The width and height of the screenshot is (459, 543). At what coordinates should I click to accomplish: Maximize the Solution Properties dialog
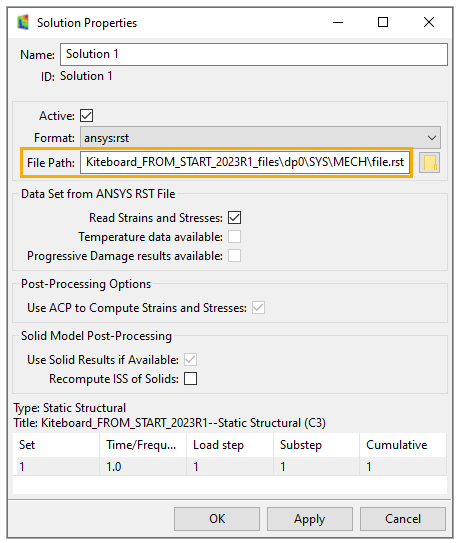pyautogui.click(x=383, y=22)
